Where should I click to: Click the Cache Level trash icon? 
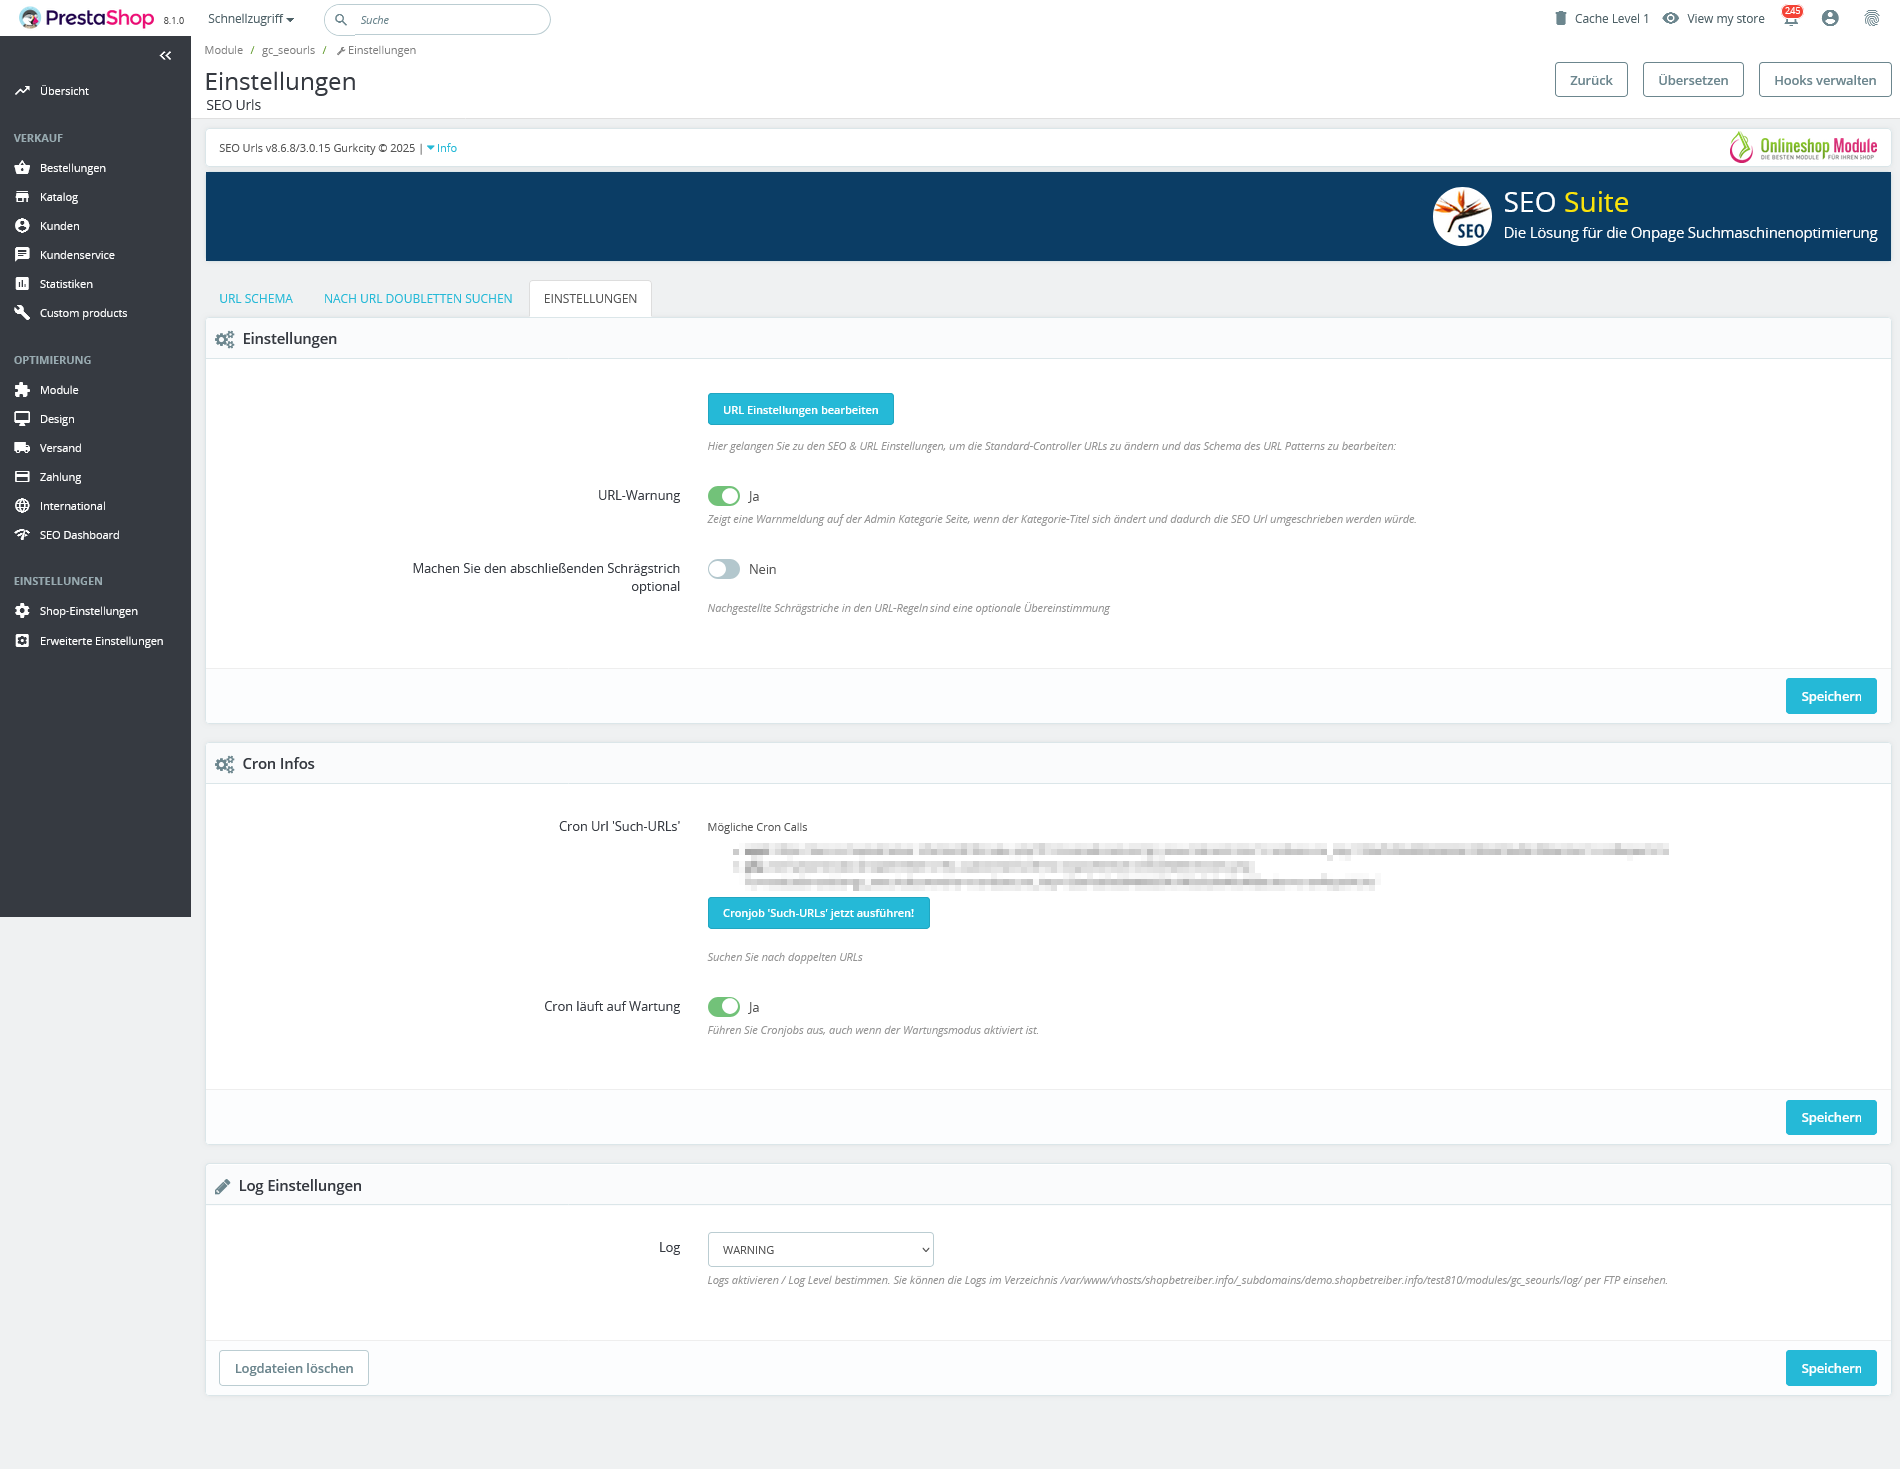pos(1560,18)
